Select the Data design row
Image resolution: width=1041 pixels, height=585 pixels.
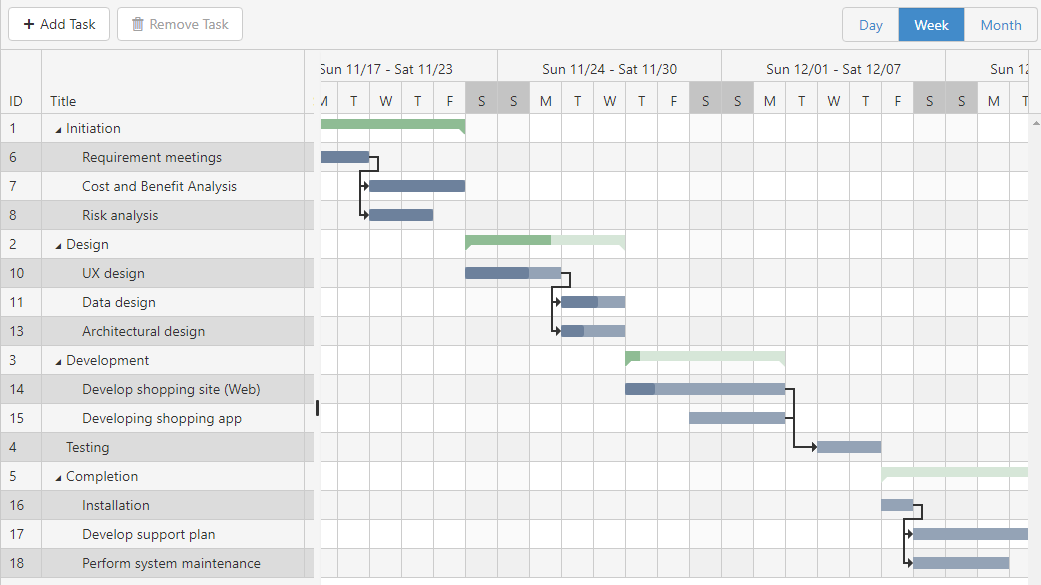(x=157, y=302)
